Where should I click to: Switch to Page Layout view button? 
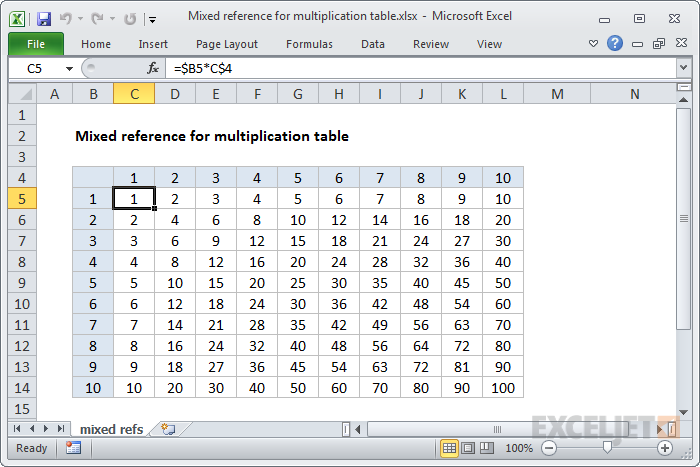pyautogui.click(x=468, y=448)
